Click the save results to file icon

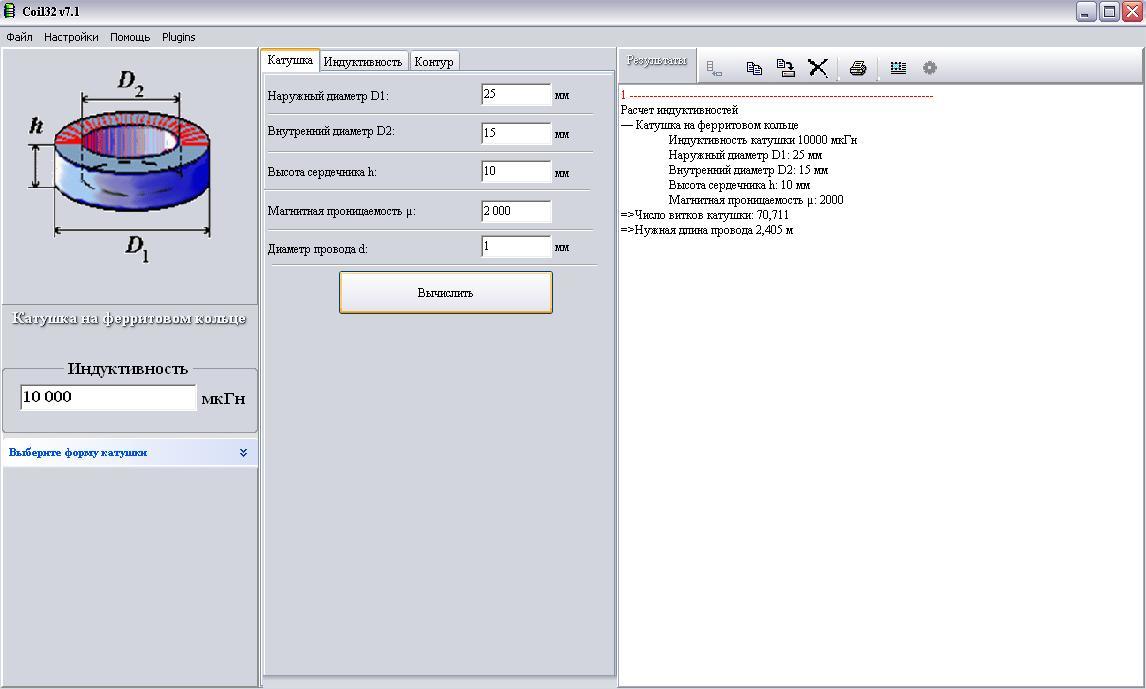click(786, 68)
